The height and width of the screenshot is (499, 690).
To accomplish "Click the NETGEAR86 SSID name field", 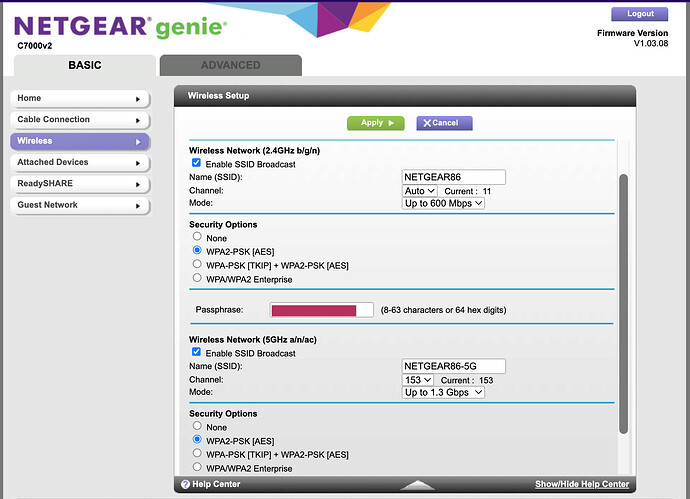I will coord(454,177).
